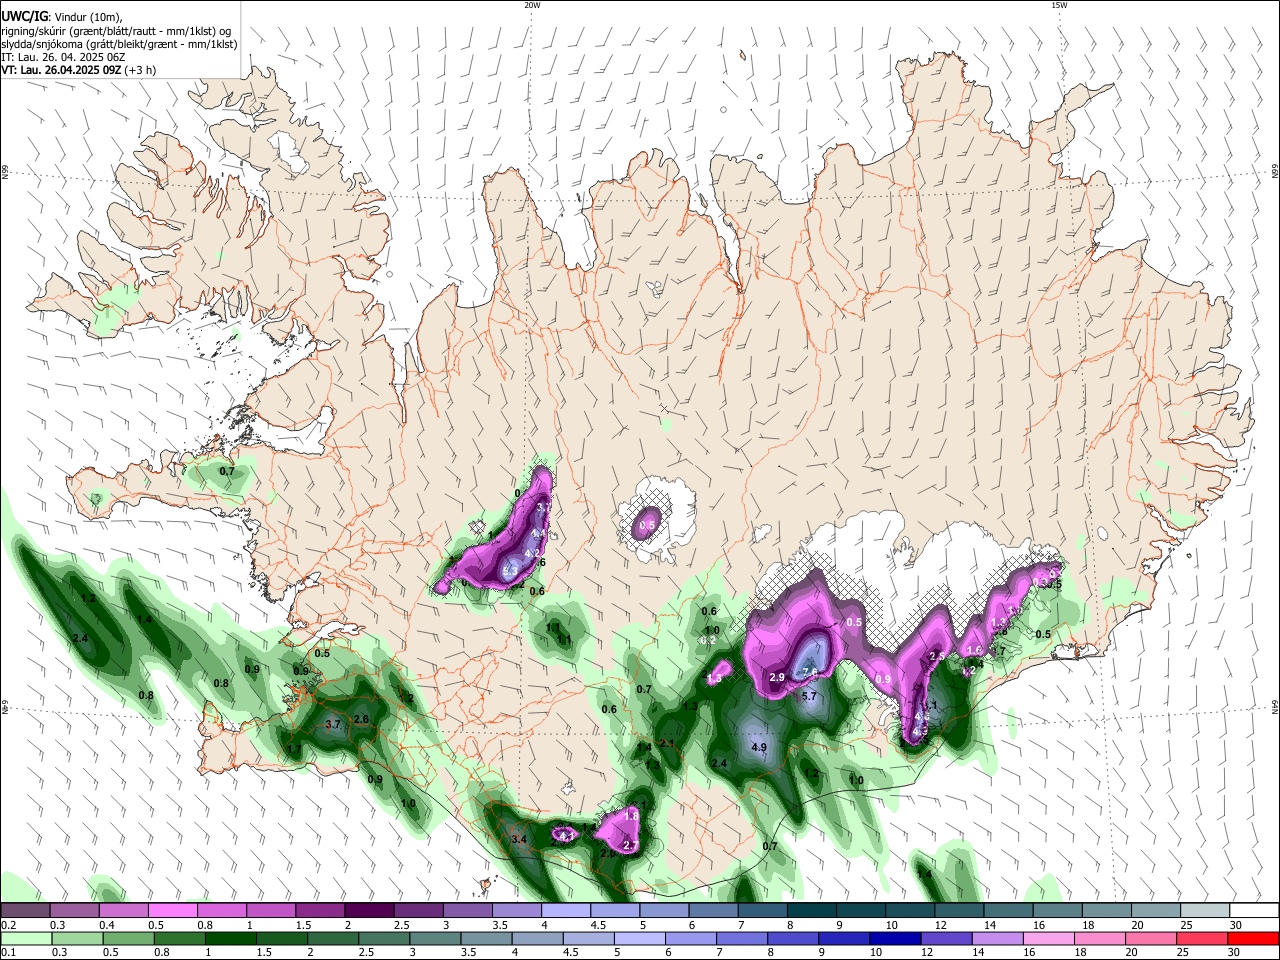Pick purple legend swatch between 0.3 and 0.4
The height and width of the screenshot is (960, 1280).
[75, 911]
